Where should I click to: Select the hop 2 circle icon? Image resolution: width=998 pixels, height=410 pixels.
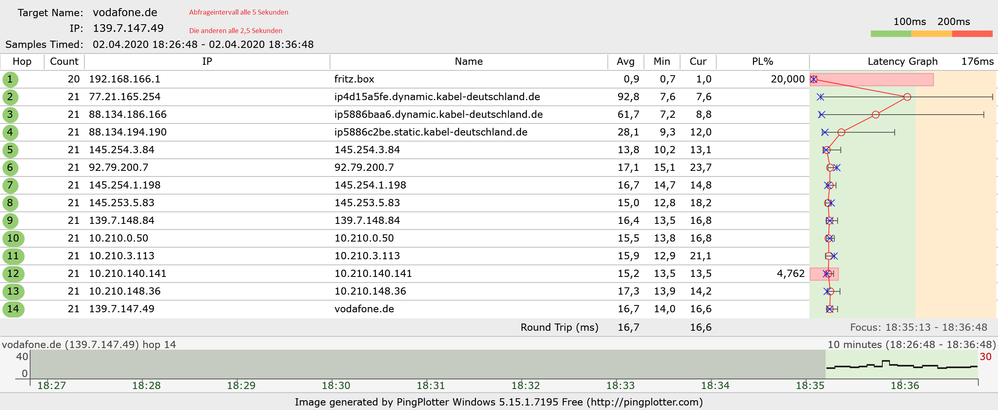[x=11, y=97]
